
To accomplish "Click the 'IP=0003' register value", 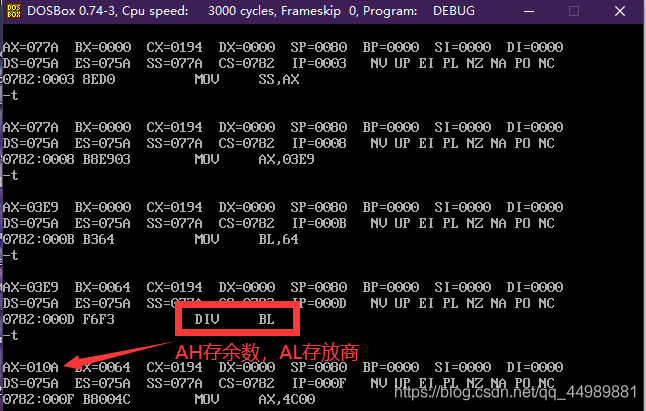I will click(319, 63).
